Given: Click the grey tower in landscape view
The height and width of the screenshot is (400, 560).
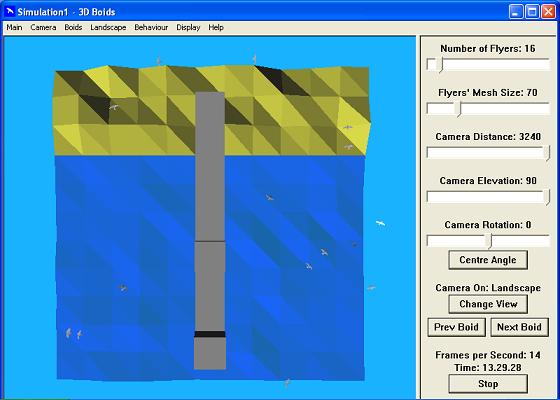Looking at the screenshot, I should click(210, 231).
